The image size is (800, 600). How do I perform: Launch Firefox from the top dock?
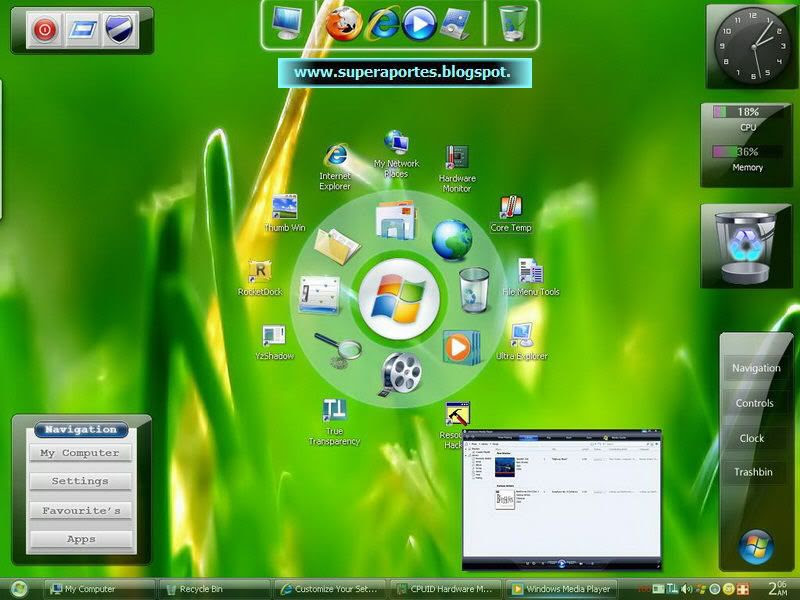(x=343, y=23)
